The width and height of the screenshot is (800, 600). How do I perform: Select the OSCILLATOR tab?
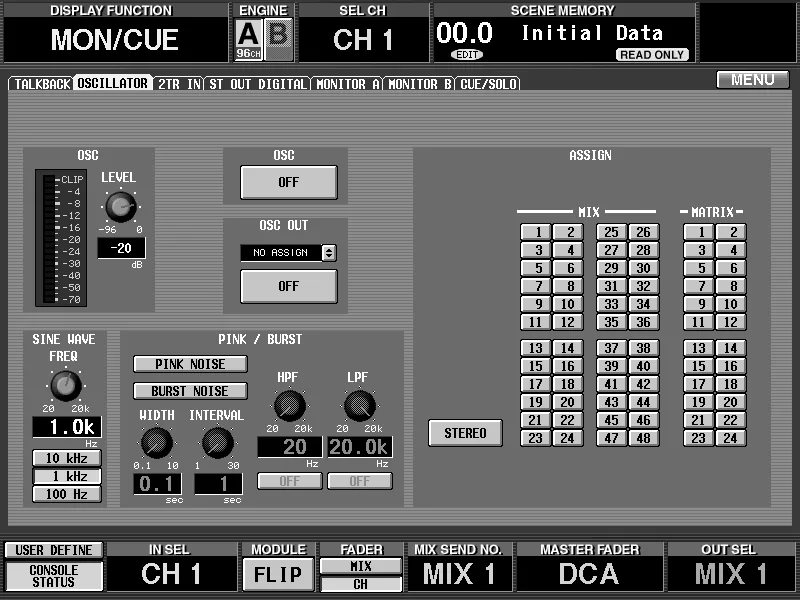113,83
